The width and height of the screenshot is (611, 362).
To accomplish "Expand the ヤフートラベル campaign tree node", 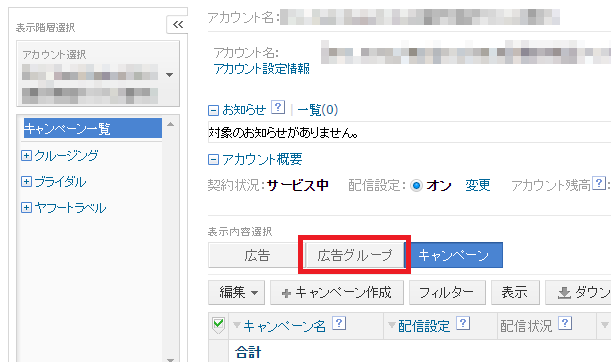I will point(26,208).
